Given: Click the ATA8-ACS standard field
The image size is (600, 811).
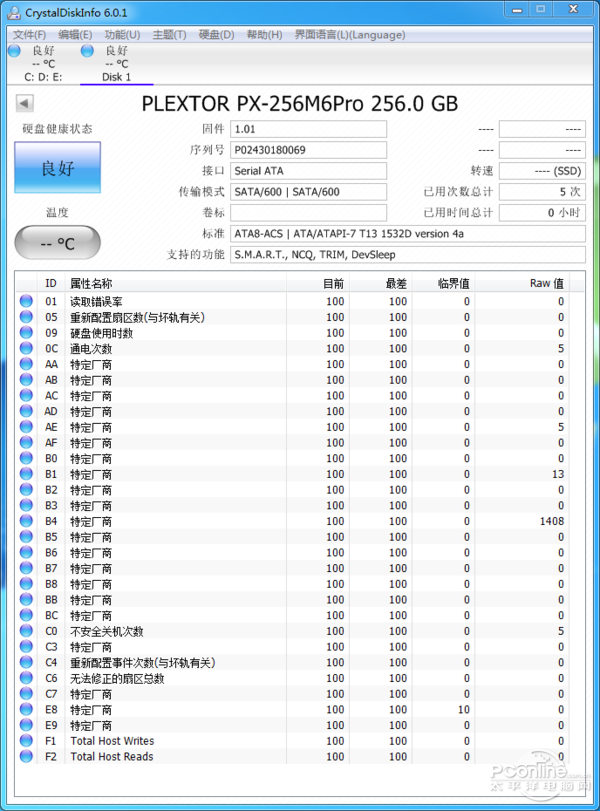Looking at the screenshot, I should point(408,234).
